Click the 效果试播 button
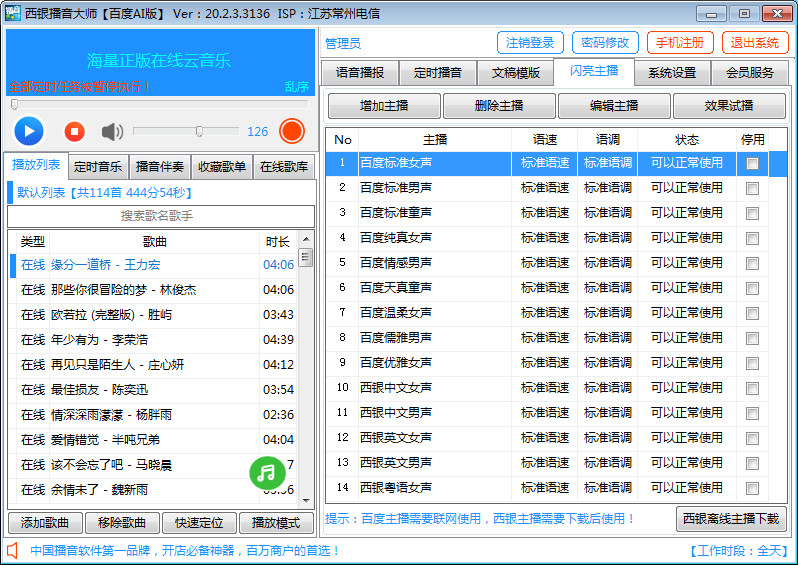The image size is (798, 565). (x=729, y=106)
